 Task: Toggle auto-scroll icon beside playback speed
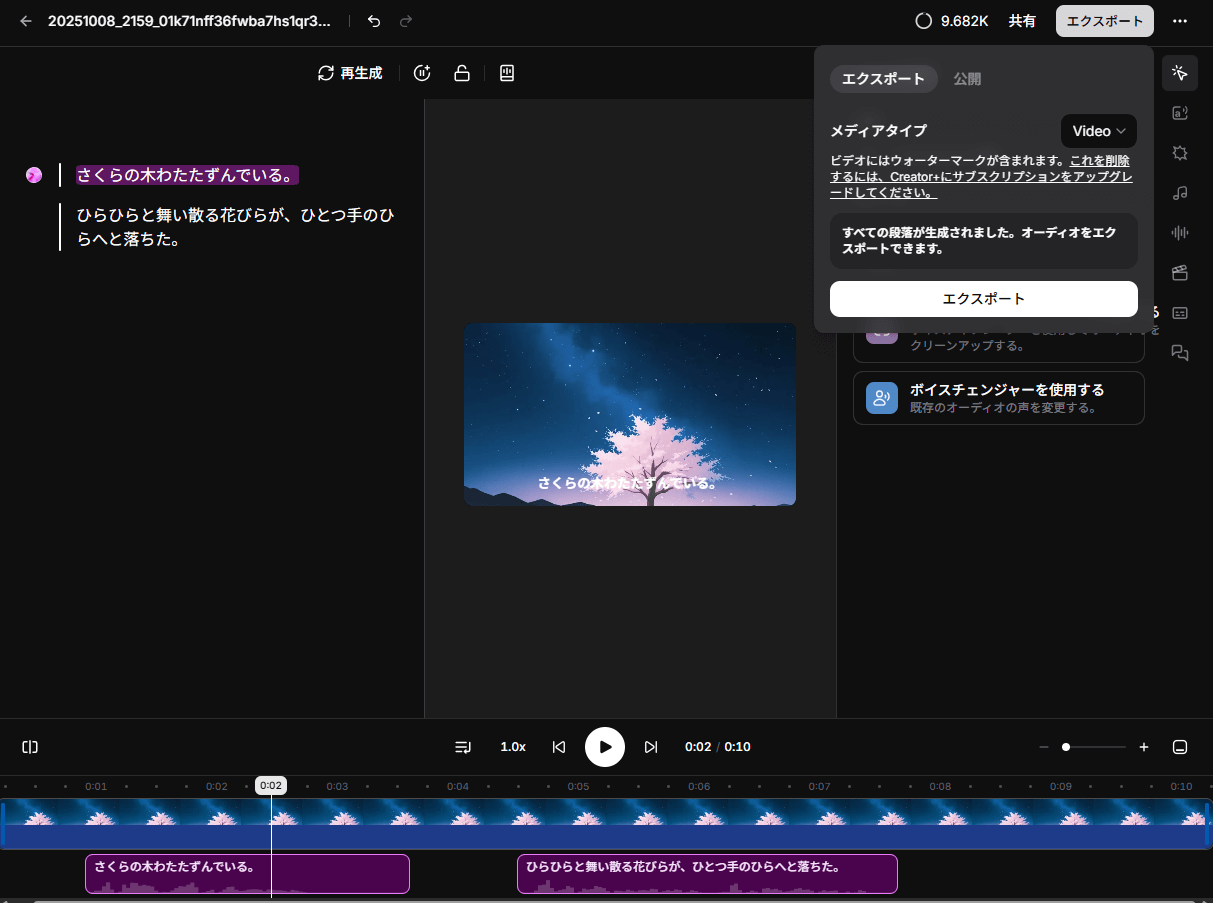coord(463,747)
